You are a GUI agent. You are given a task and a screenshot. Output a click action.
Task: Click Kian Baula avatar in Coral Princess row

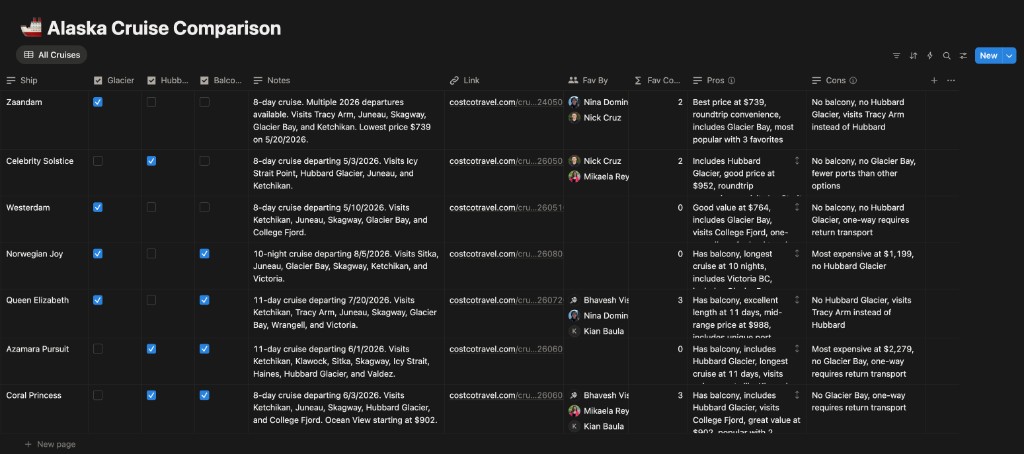(574, 427)
